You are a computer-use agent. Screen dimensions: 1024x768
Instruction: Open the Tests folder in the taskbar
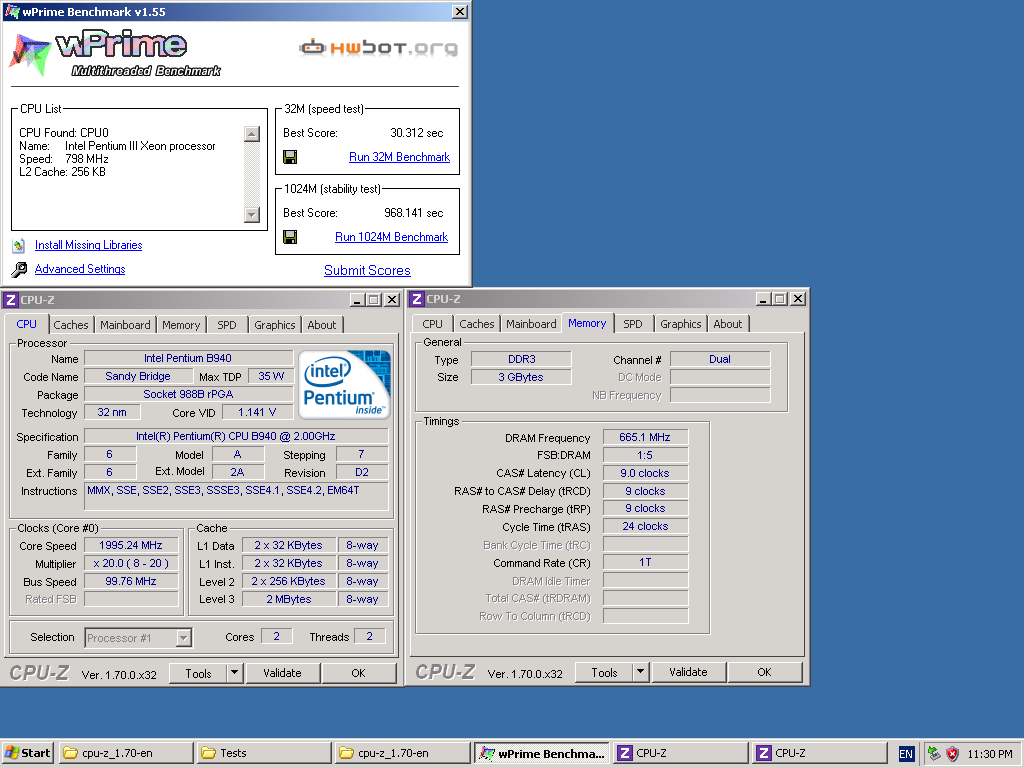pos(264,753)
